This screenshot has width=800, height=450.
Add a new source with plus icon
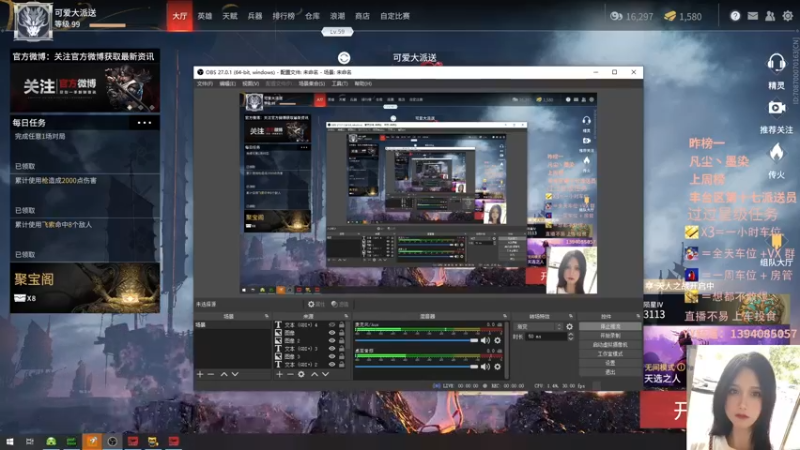(279, 374)
